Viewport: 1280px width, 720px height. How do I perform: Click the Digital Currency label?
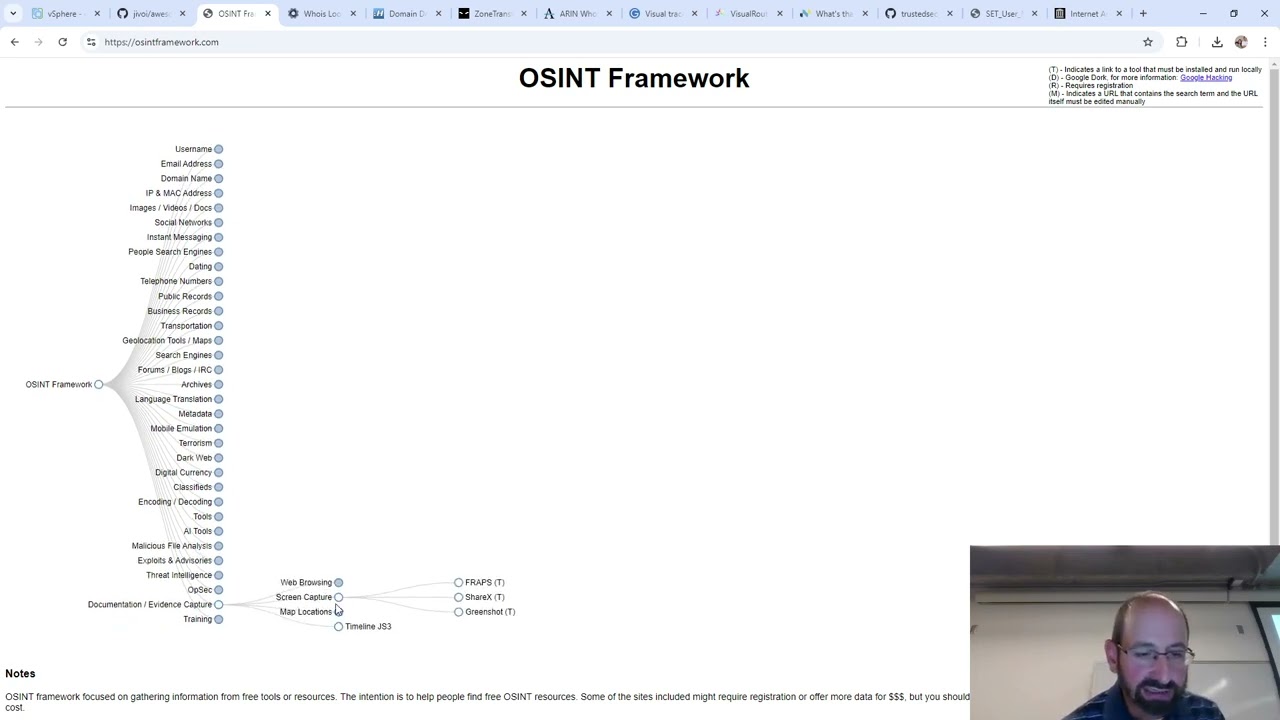[183, 472]
